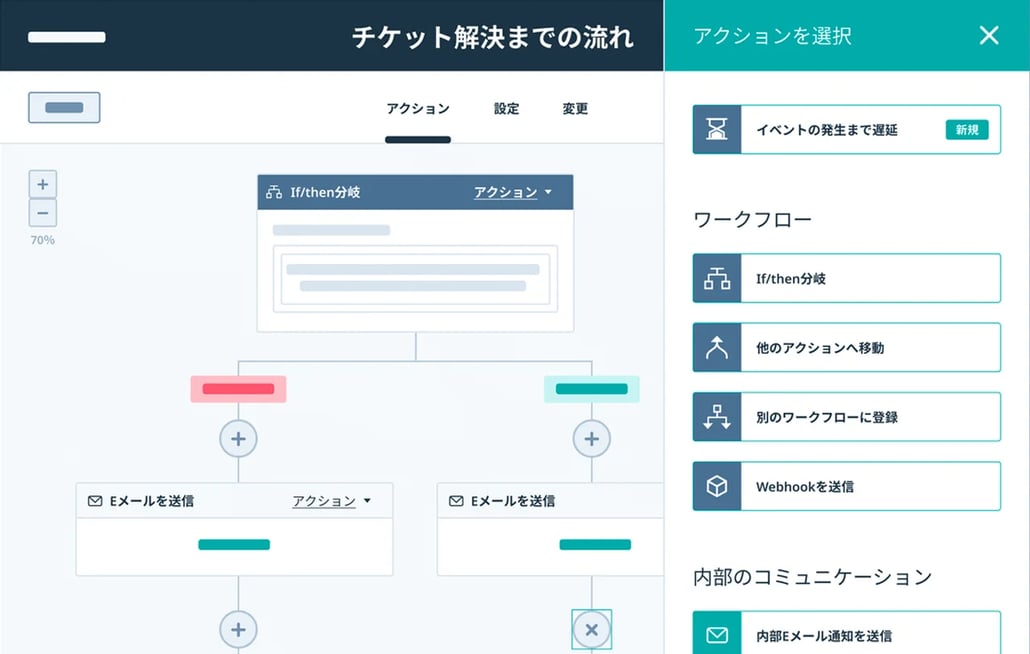The width and height of the screenshot is (1030, 654).
Task: Select the 内部Eメール通知を送信 envelope icon
Action: pyautogui.click(x=717, y=635)
